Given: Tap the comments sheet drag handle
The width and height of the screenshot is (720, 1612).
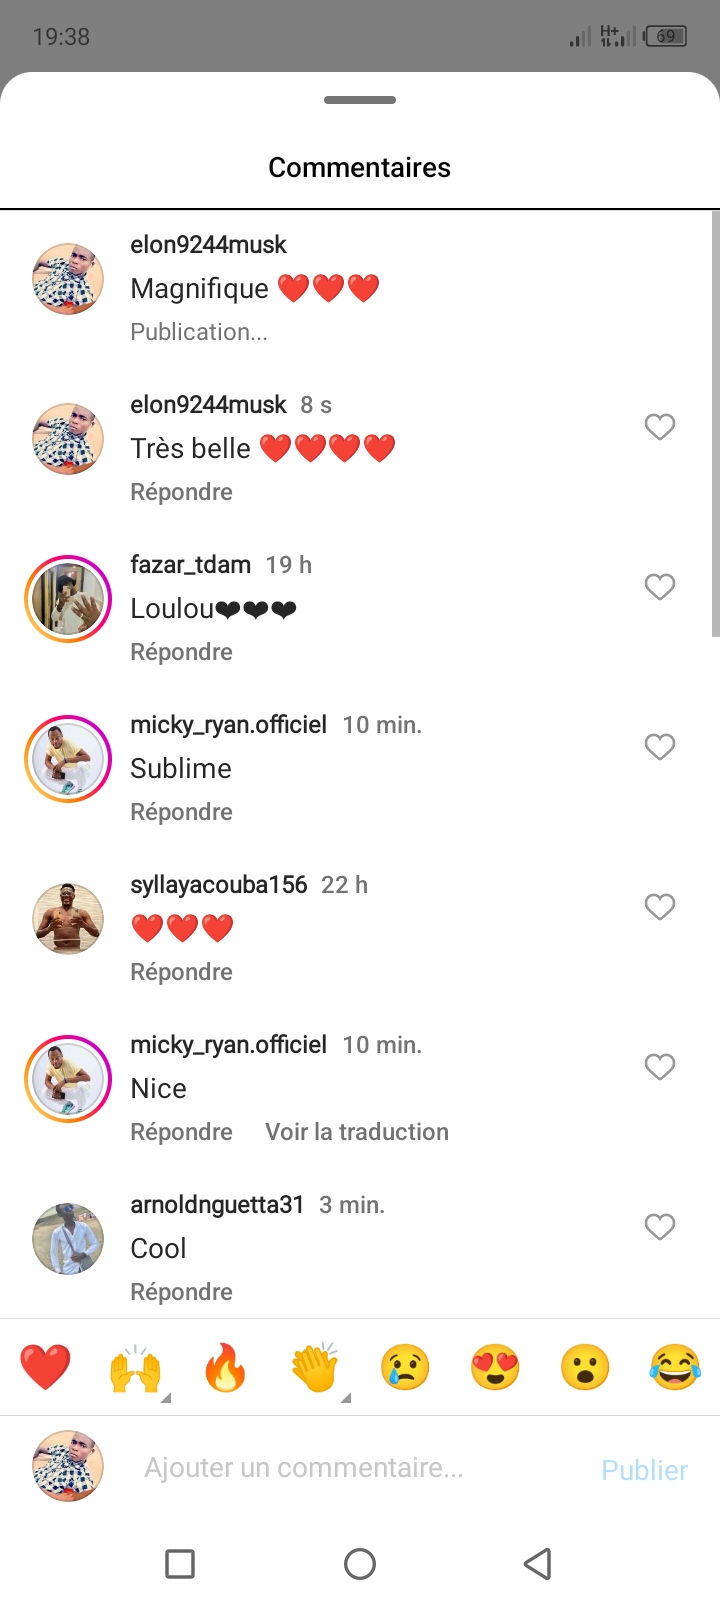Looking at the screenshot, I should pyautogui.click(x=360, y=100).
